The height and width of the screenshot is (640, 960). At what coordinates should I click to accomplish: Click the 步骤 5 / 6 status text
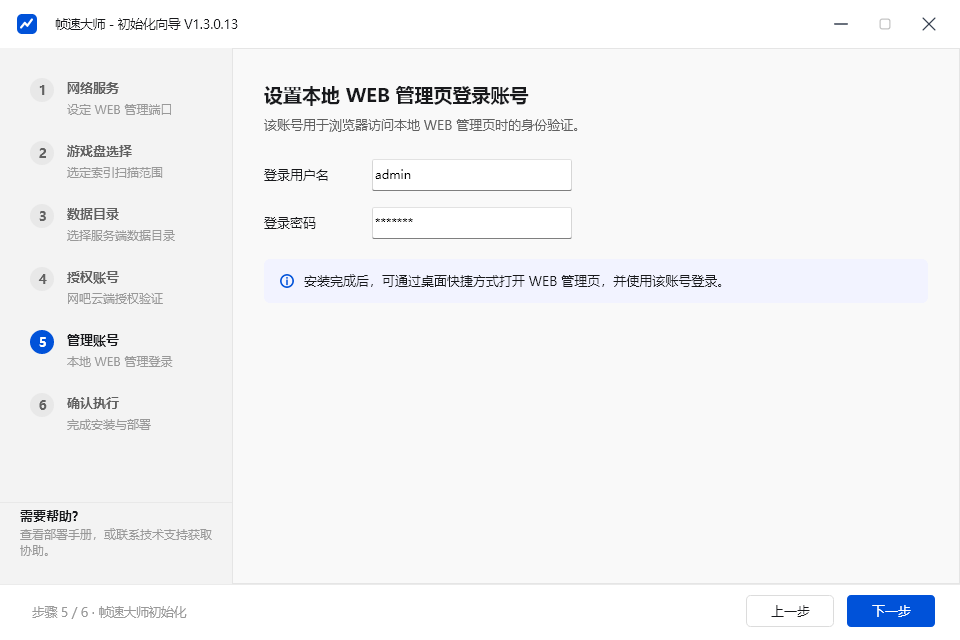[109, 612]
